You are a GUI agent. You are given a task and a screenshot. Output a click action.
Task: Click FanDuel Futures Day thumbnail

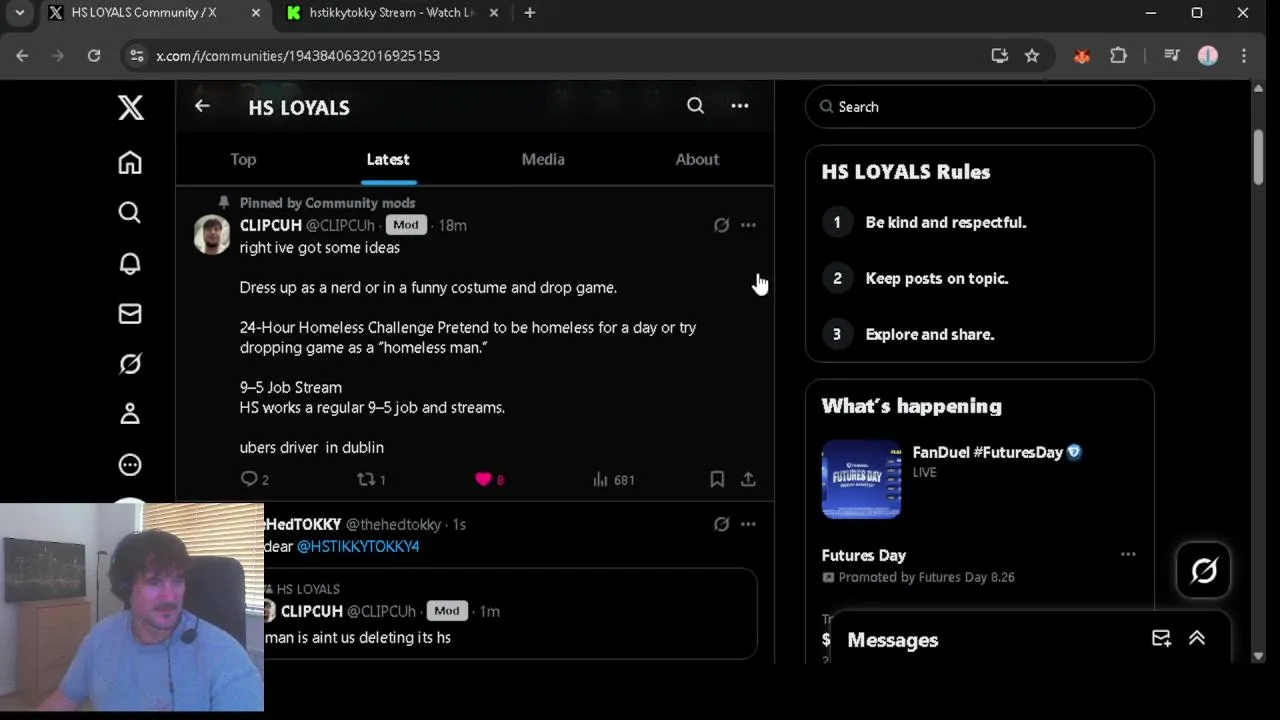coord(861,479)
